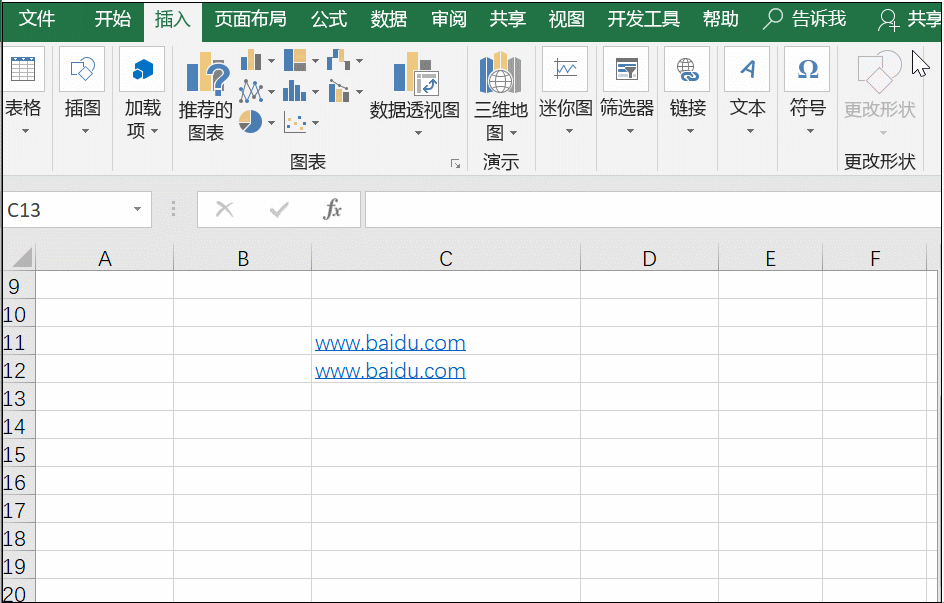Image resolution: width=944 pixels, height=603 pixels.
Task: Select row 15 header
Action: click(x=18, y=454)
